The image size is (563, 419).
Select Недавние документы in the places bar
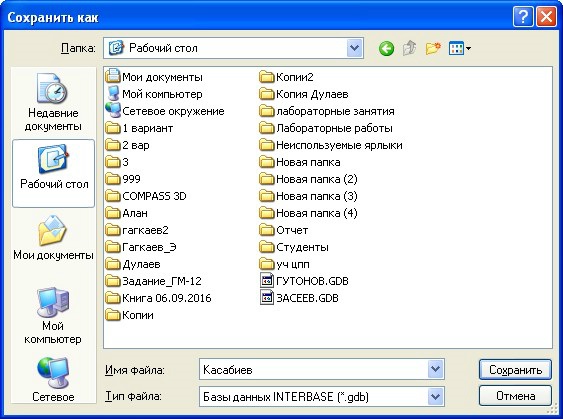[x=53, y=102]
